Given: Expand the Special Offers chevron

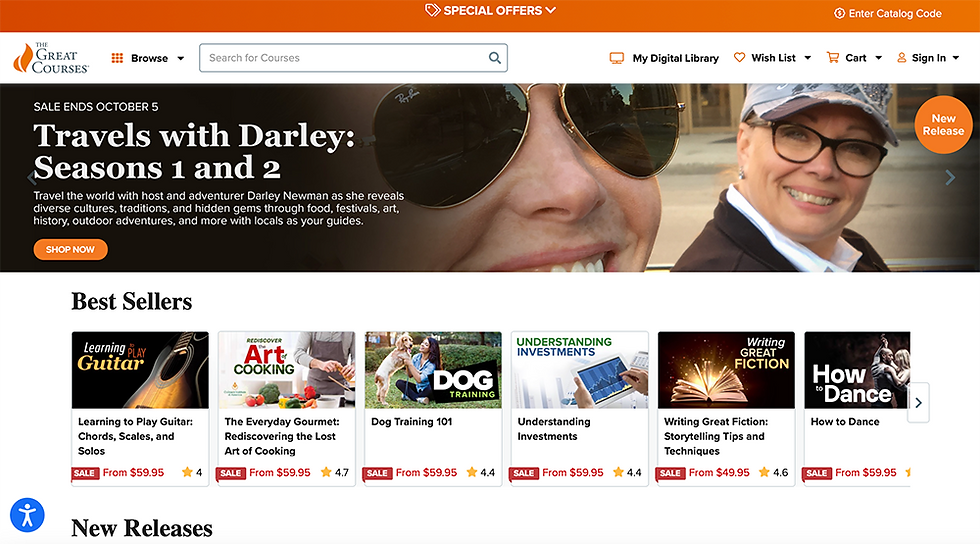Looking at the screenshot, I should pyautogui.click(x=550, y=10).
